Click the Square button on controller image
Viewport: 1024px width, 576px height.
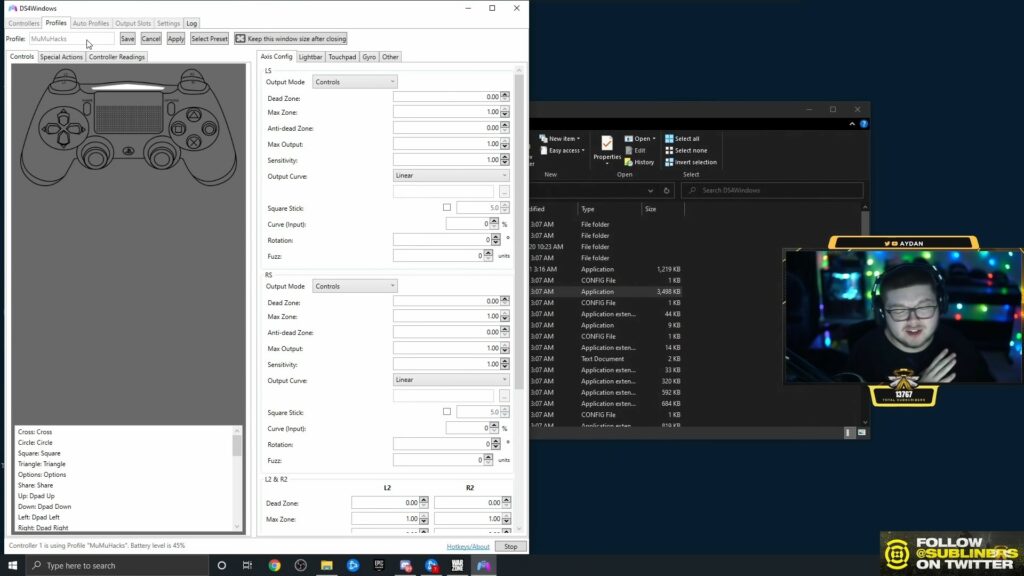(x=178, y=129)
